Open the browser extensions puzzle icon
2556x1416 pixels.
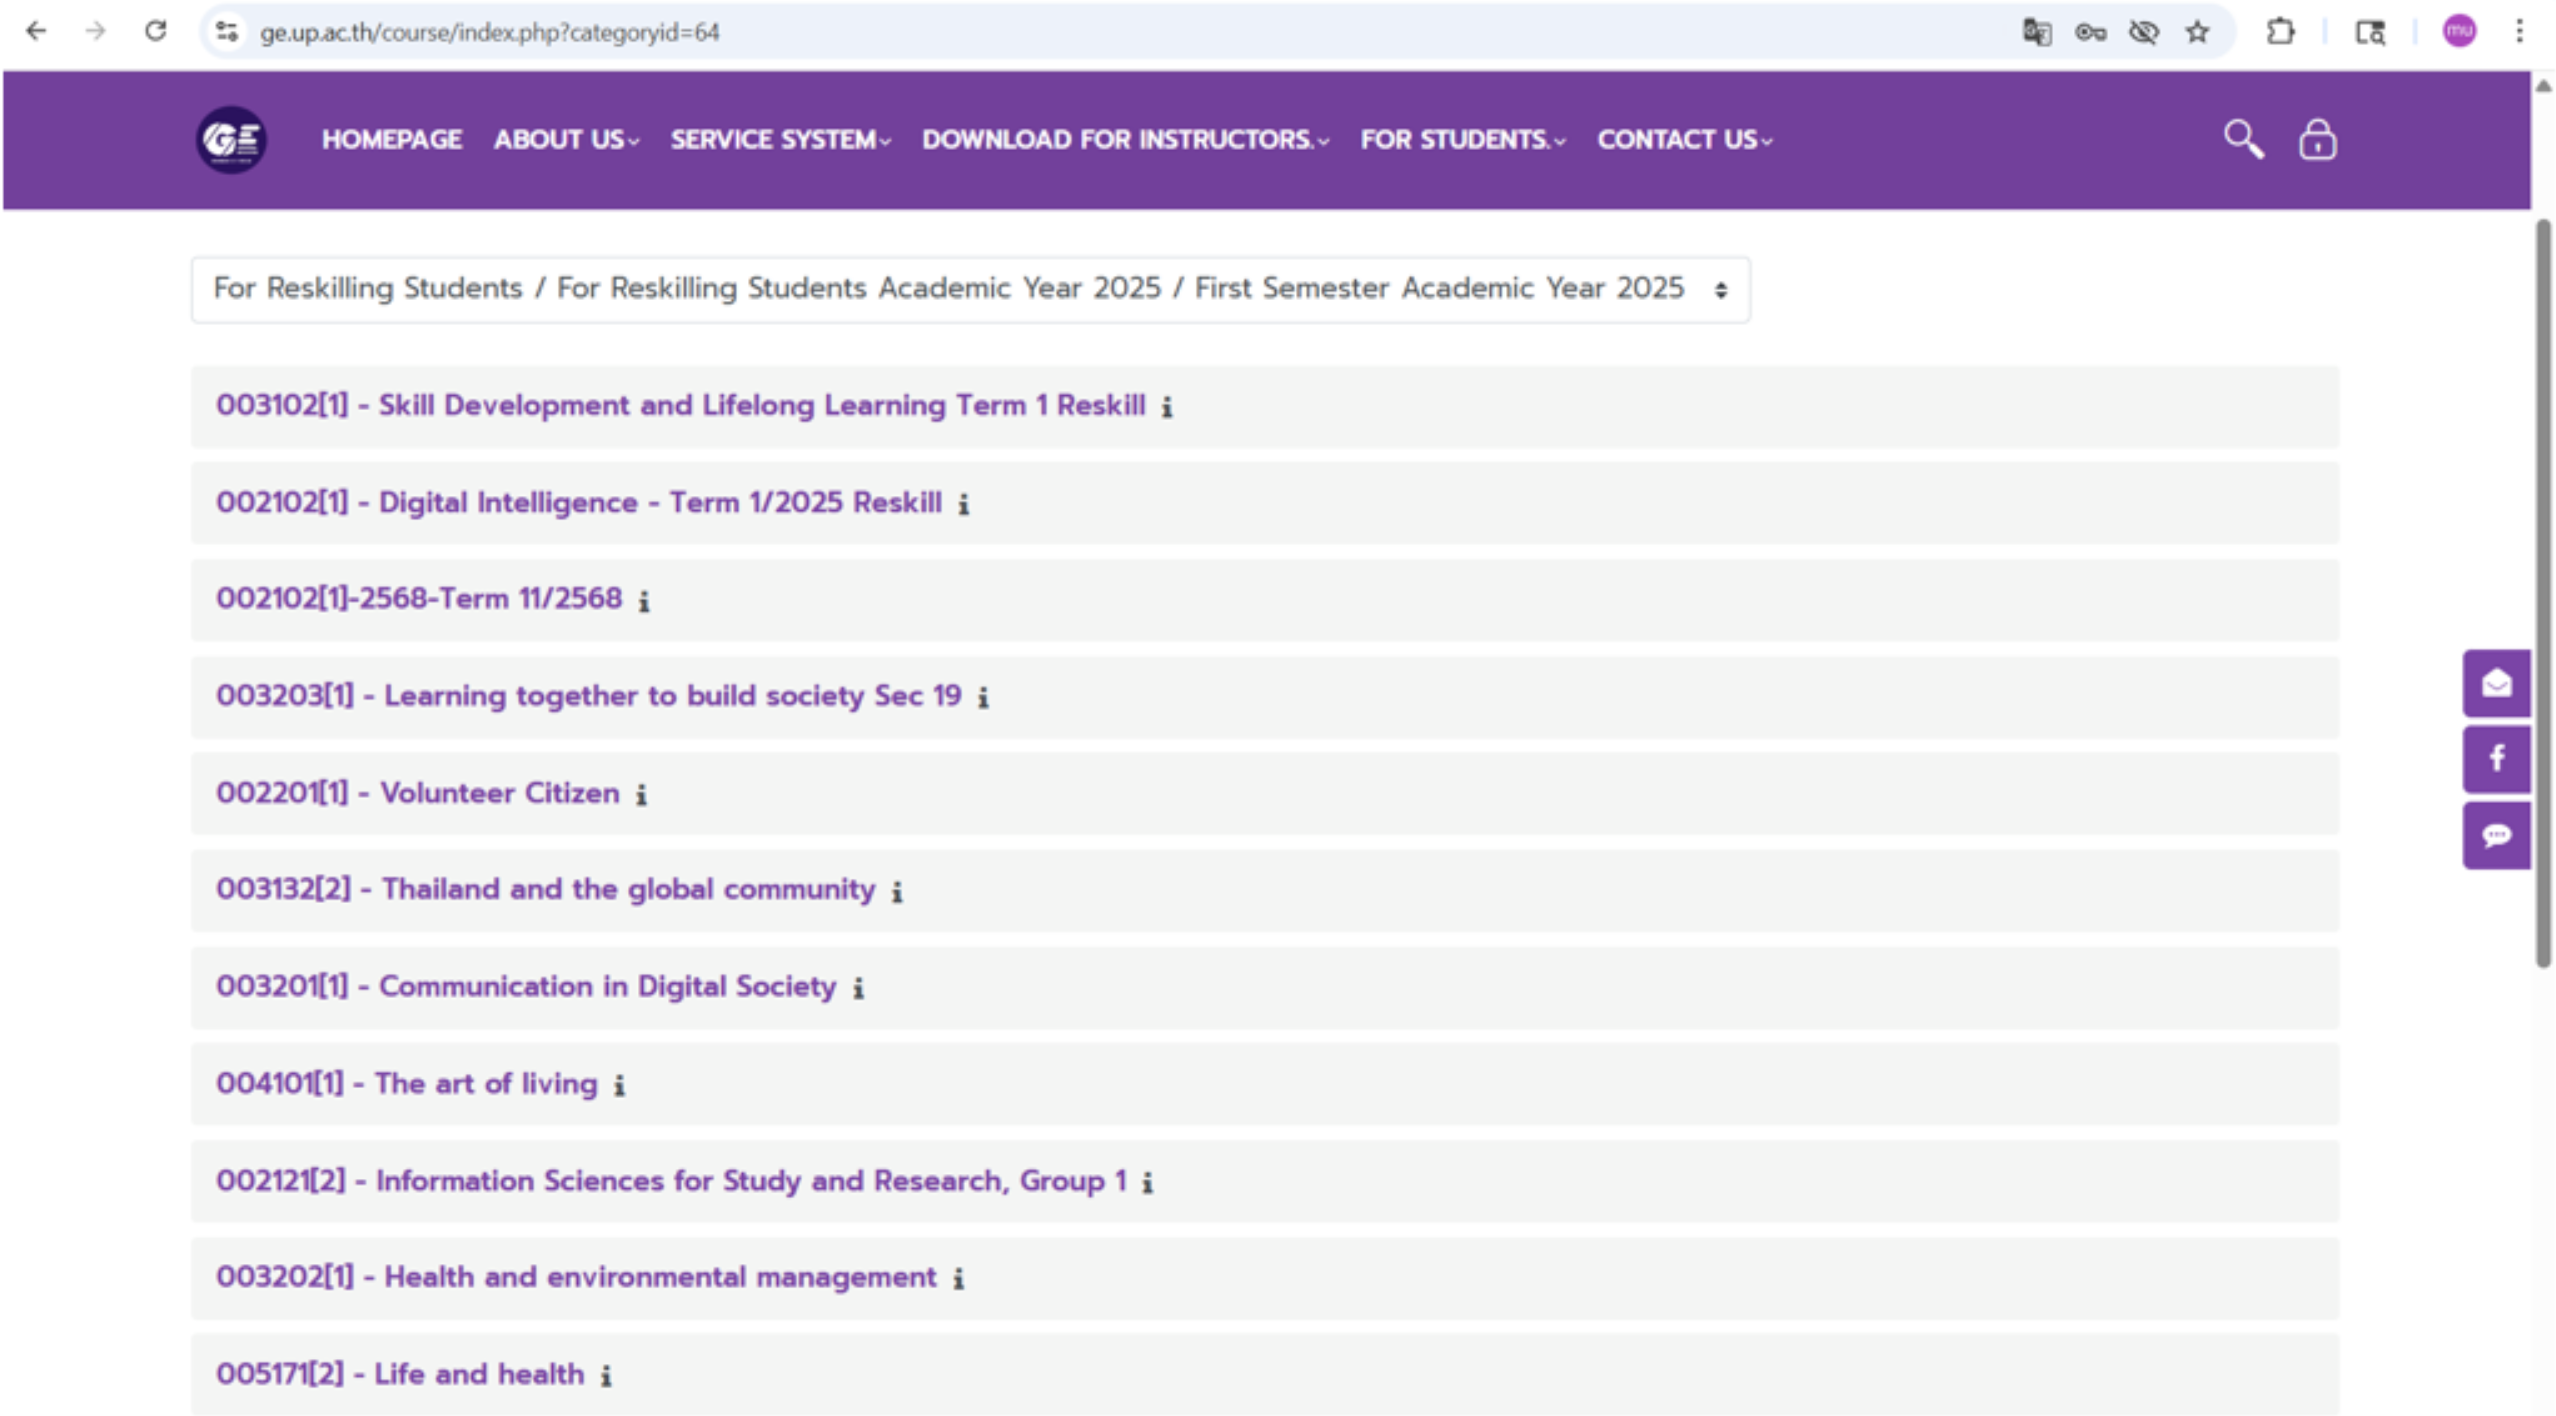(x=2279, y=32)
